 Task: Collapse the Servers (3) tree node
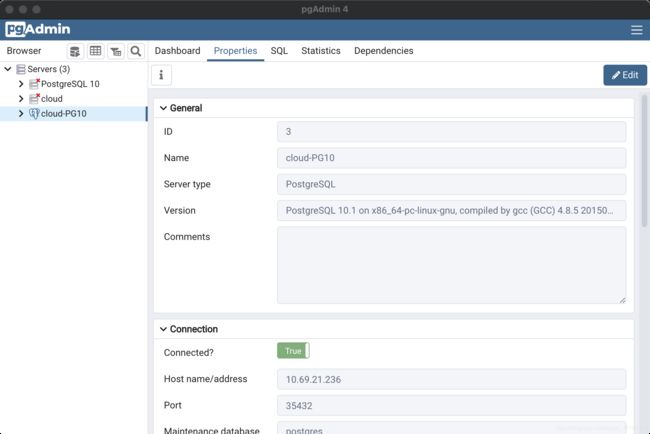coord(8,69)
